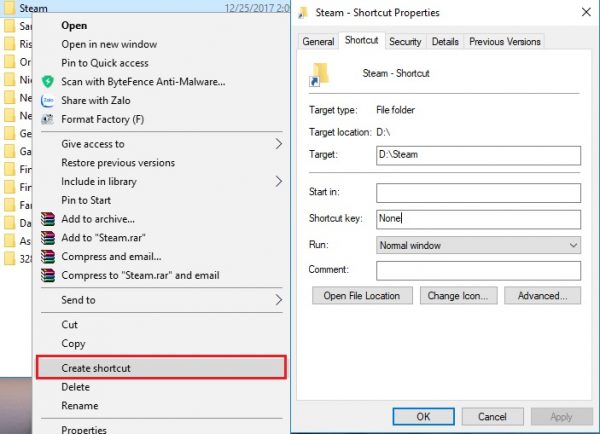This screenshot has height=434, width=600.
Task: Choose Add to archive... entry
Action: pyautogui.click(x=98, y=219)
